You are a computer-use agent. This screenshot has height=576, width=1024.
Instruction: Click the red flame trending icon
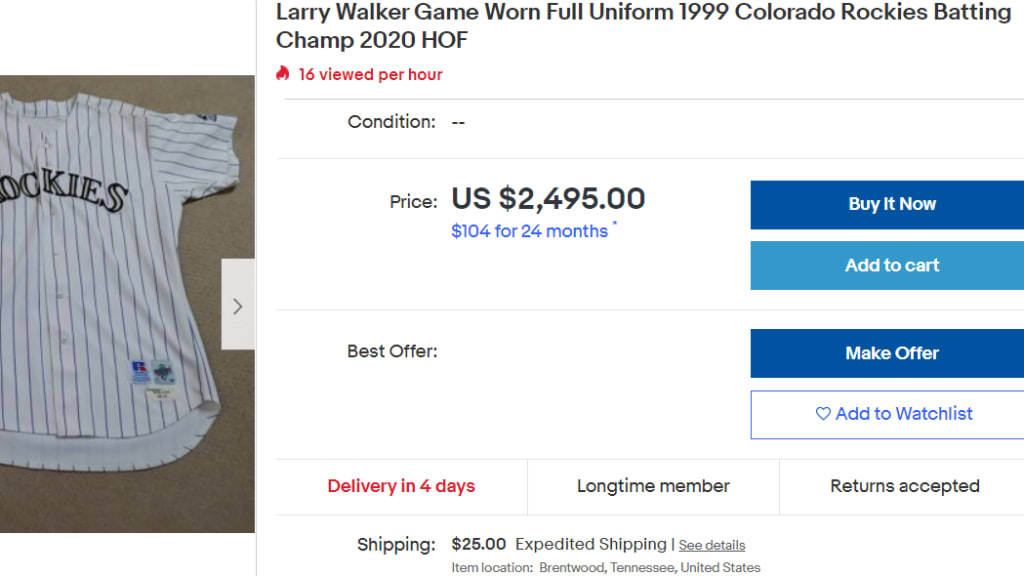pos(283,74)
